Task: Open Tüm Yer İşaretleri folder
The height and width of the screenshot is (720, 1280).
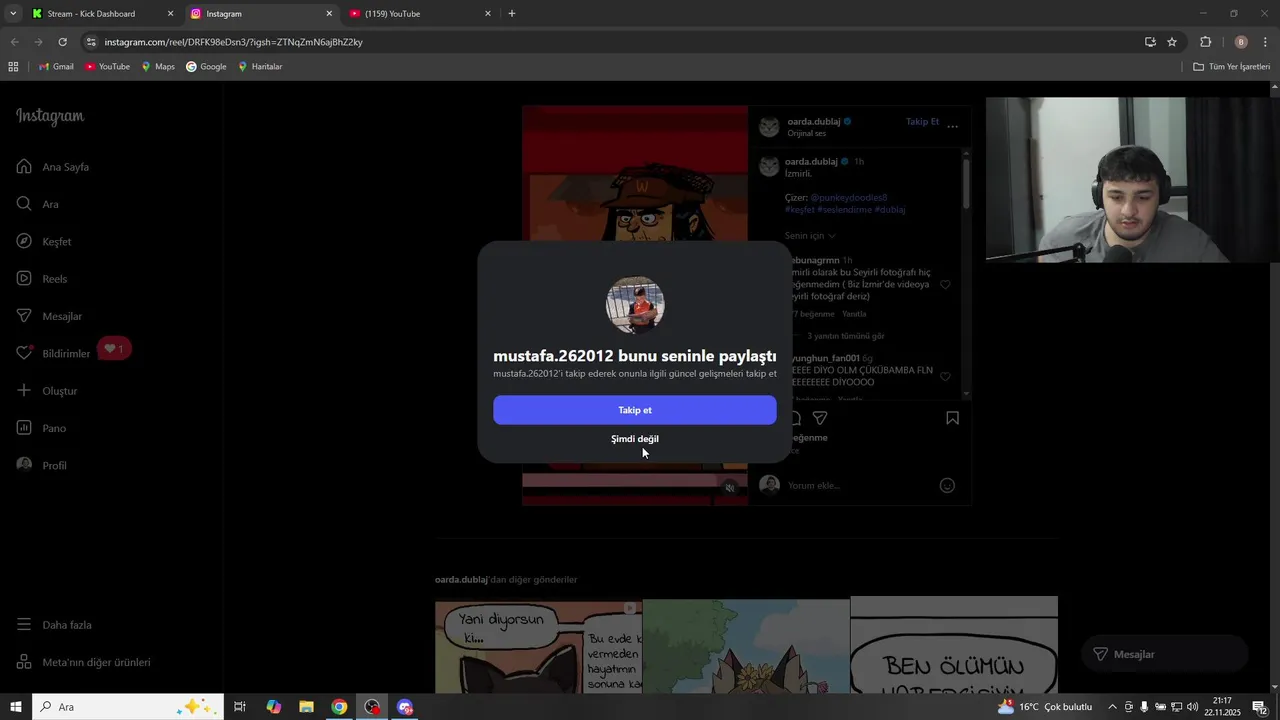Action: coord(1231,67)
